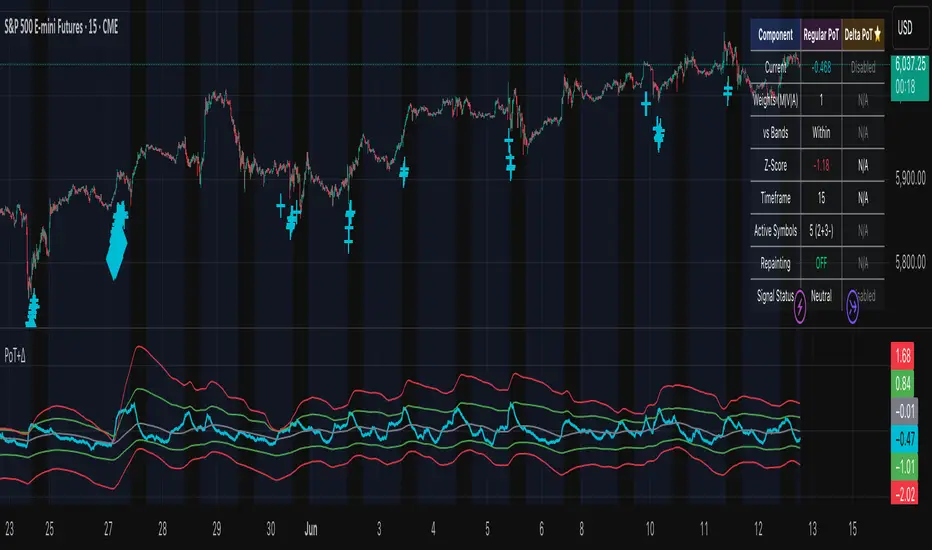Open the S&P 500 E-mini Futures symbol title
This screenshot has height=550, width=932.
click(61, 27)
